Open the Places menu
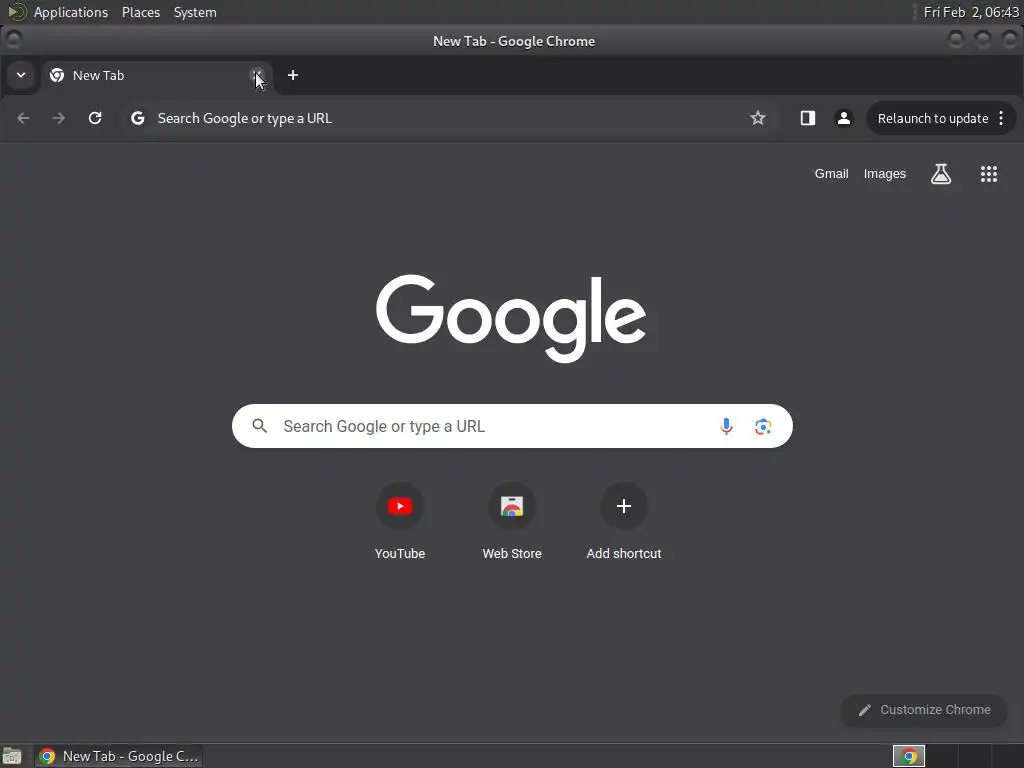The height and width of the screenshot is (768, 1024). click(141, 12)
